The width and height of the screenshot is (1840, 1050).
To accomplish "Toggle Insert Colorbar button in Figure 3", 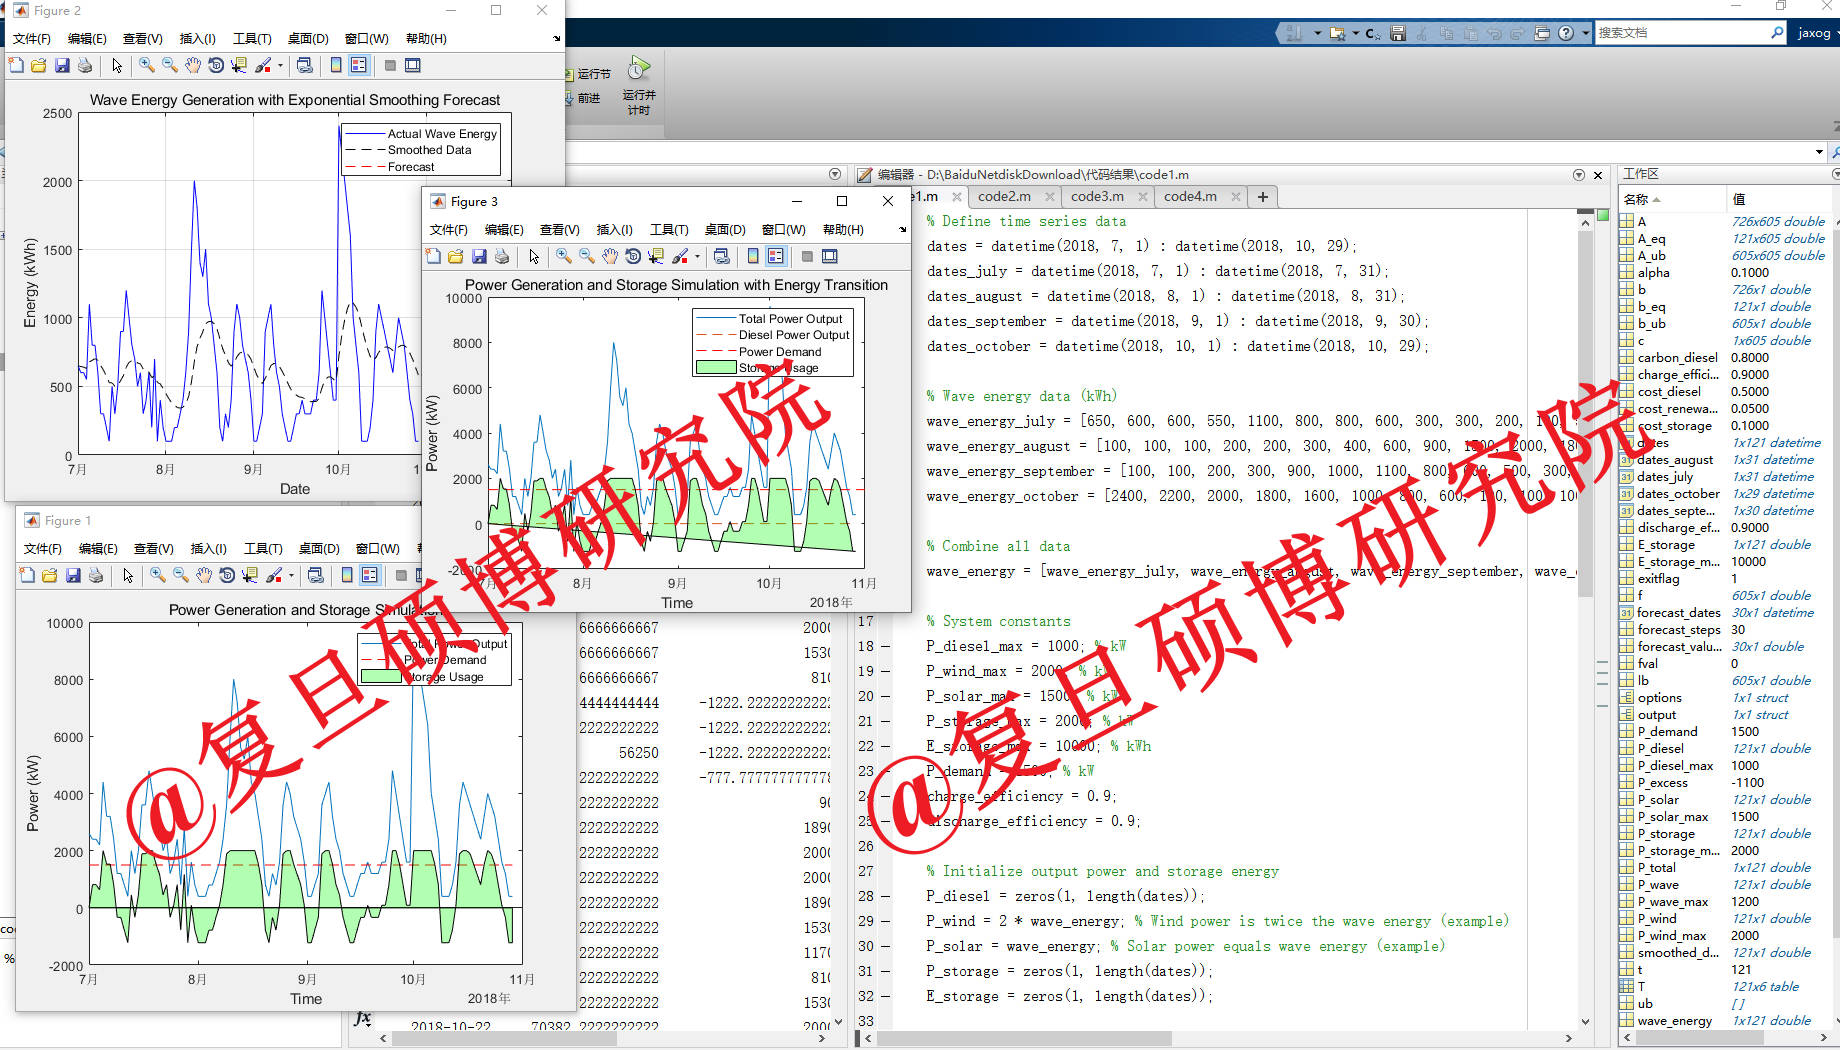I will click(x=753, y=257).
